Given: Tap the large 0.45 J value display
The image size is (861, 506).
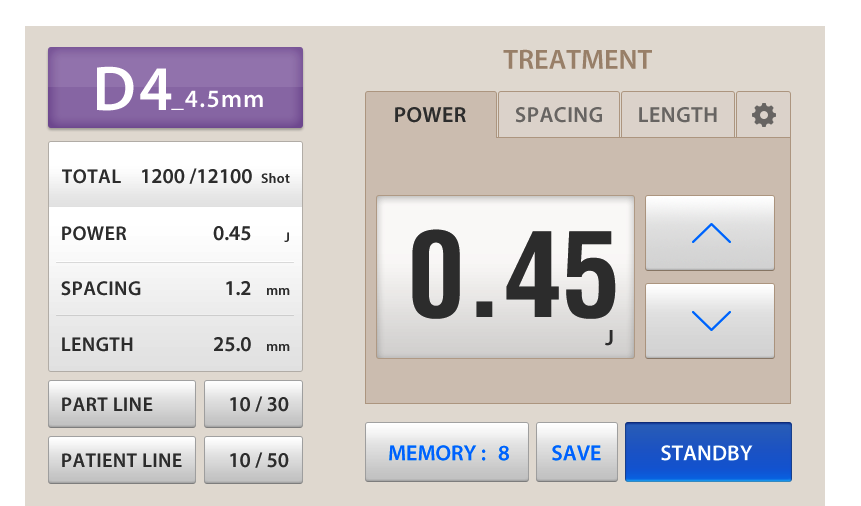Looking at the screenshot, I should pos(505,277).
